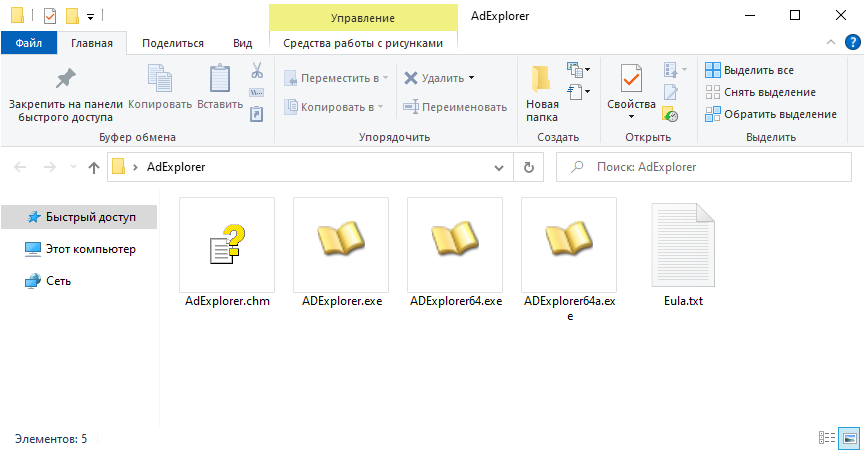Create a Новая папка (New folder)
The image size is (865, 451).
pyautogui.click(x=541, y=93)
